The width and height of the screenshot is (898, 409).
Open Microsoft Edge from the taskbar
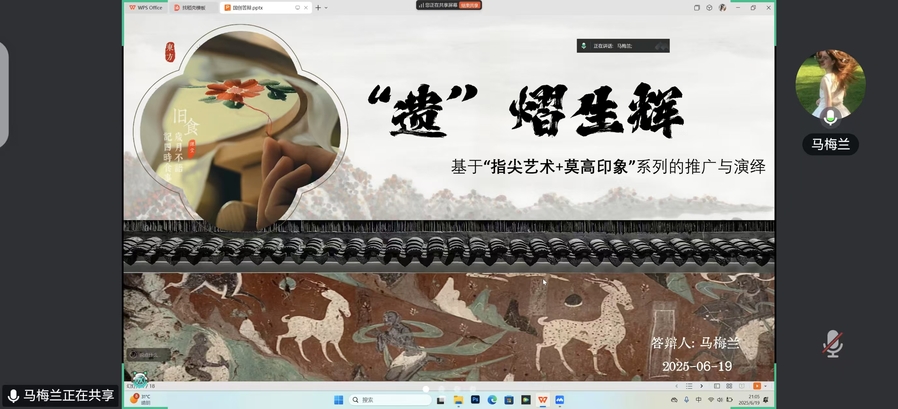(x=492, y=400)
